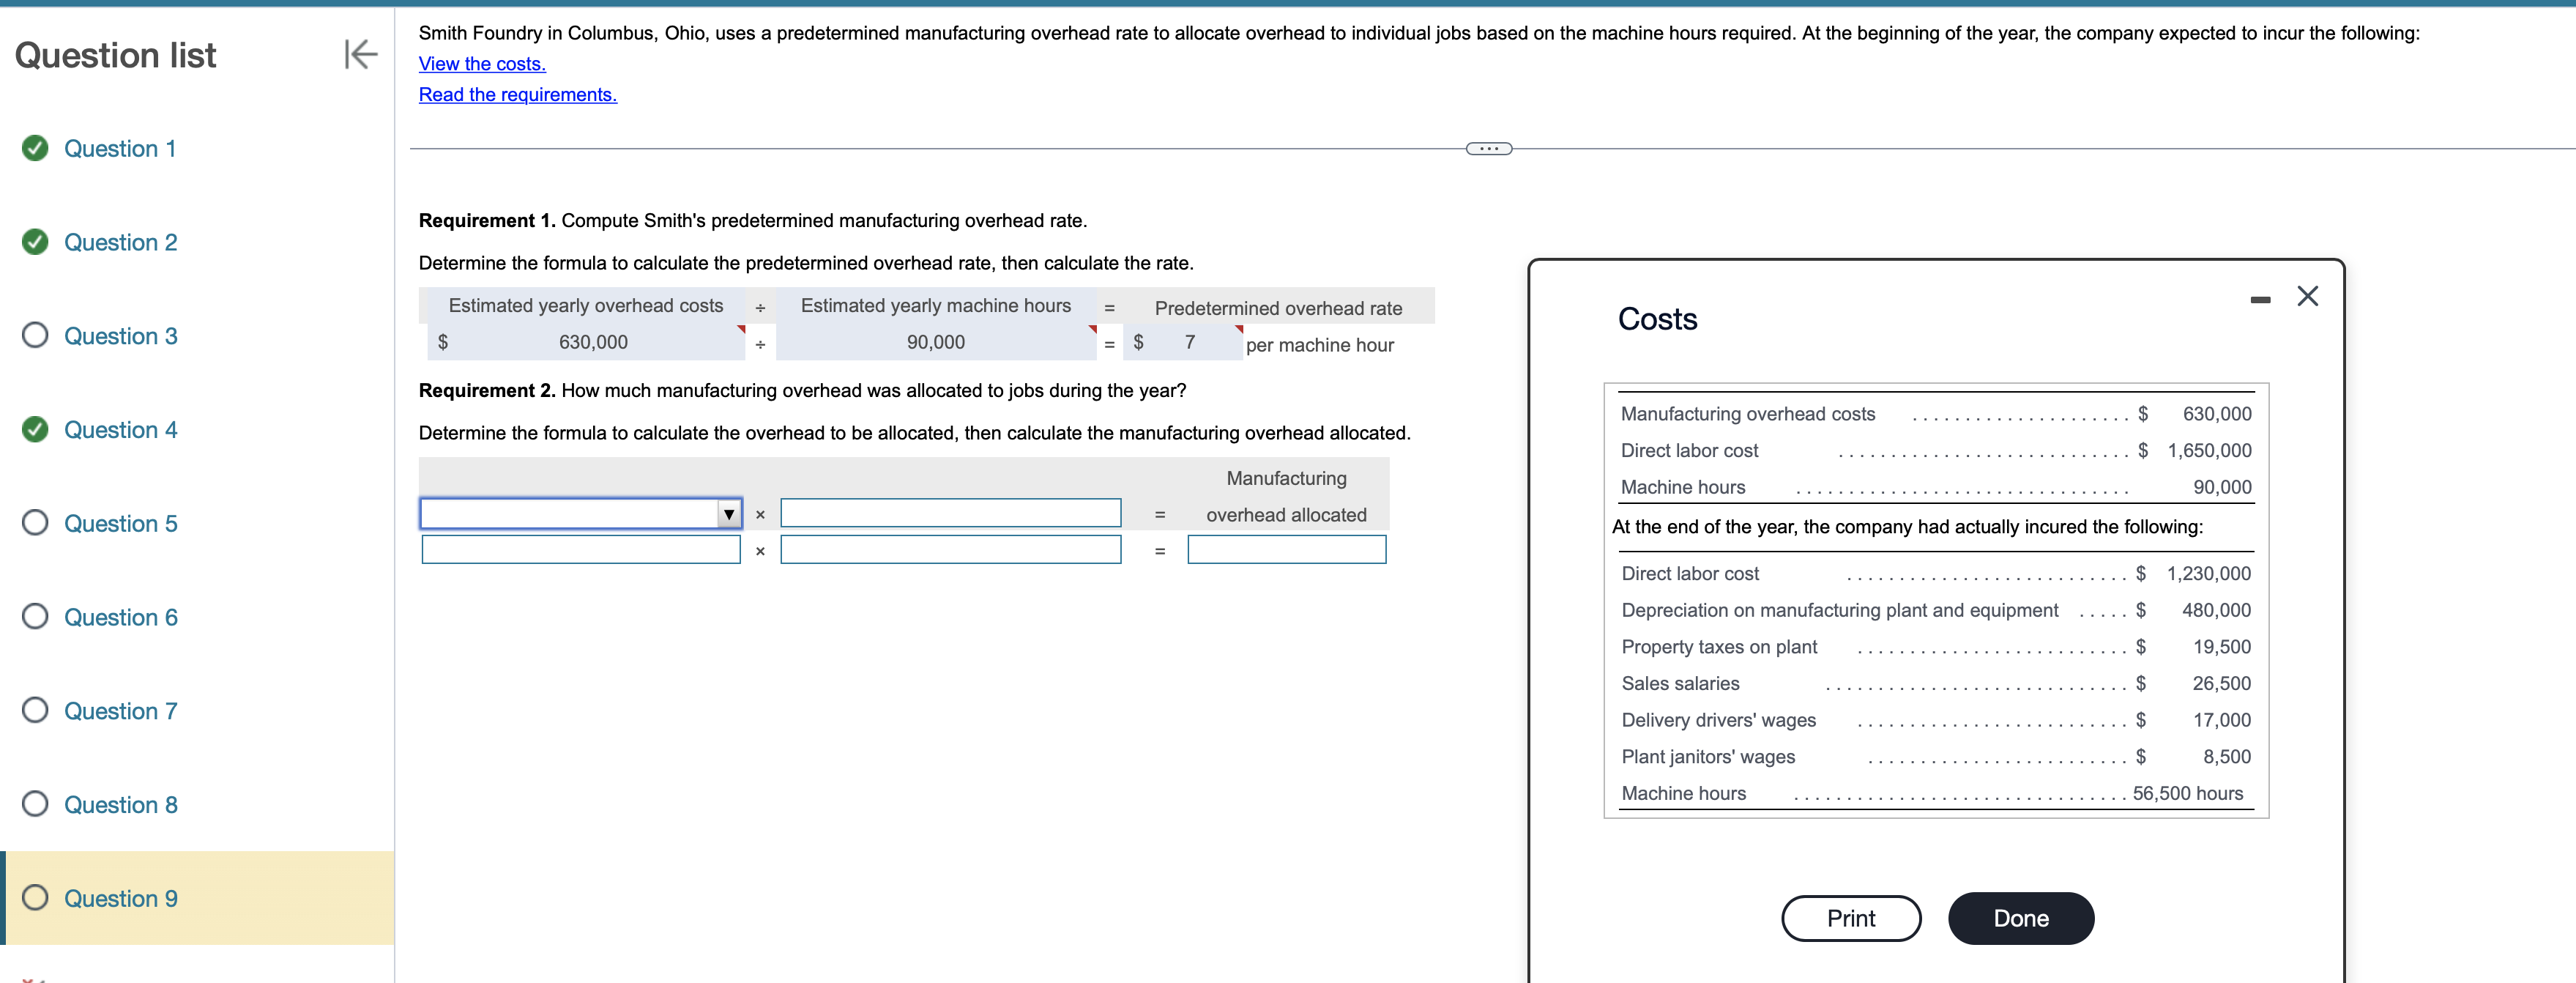2576x983 pixels.
Task: Click the manufacturing overhead allocated result field
Action: click(1286, 550)
